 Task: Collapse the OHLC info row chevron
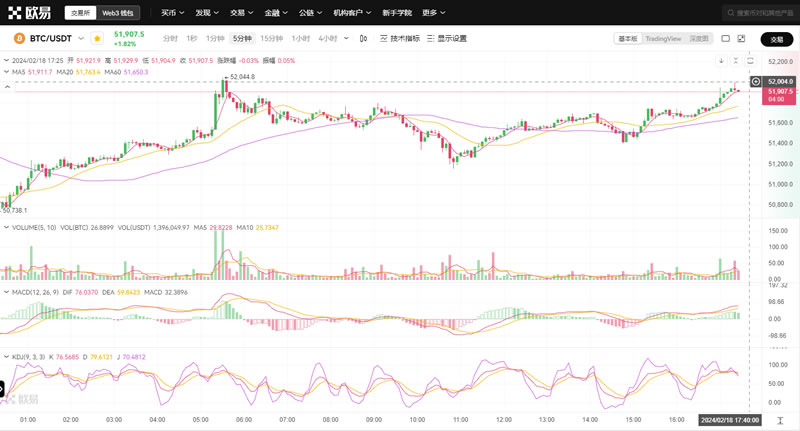click(6, 60)
